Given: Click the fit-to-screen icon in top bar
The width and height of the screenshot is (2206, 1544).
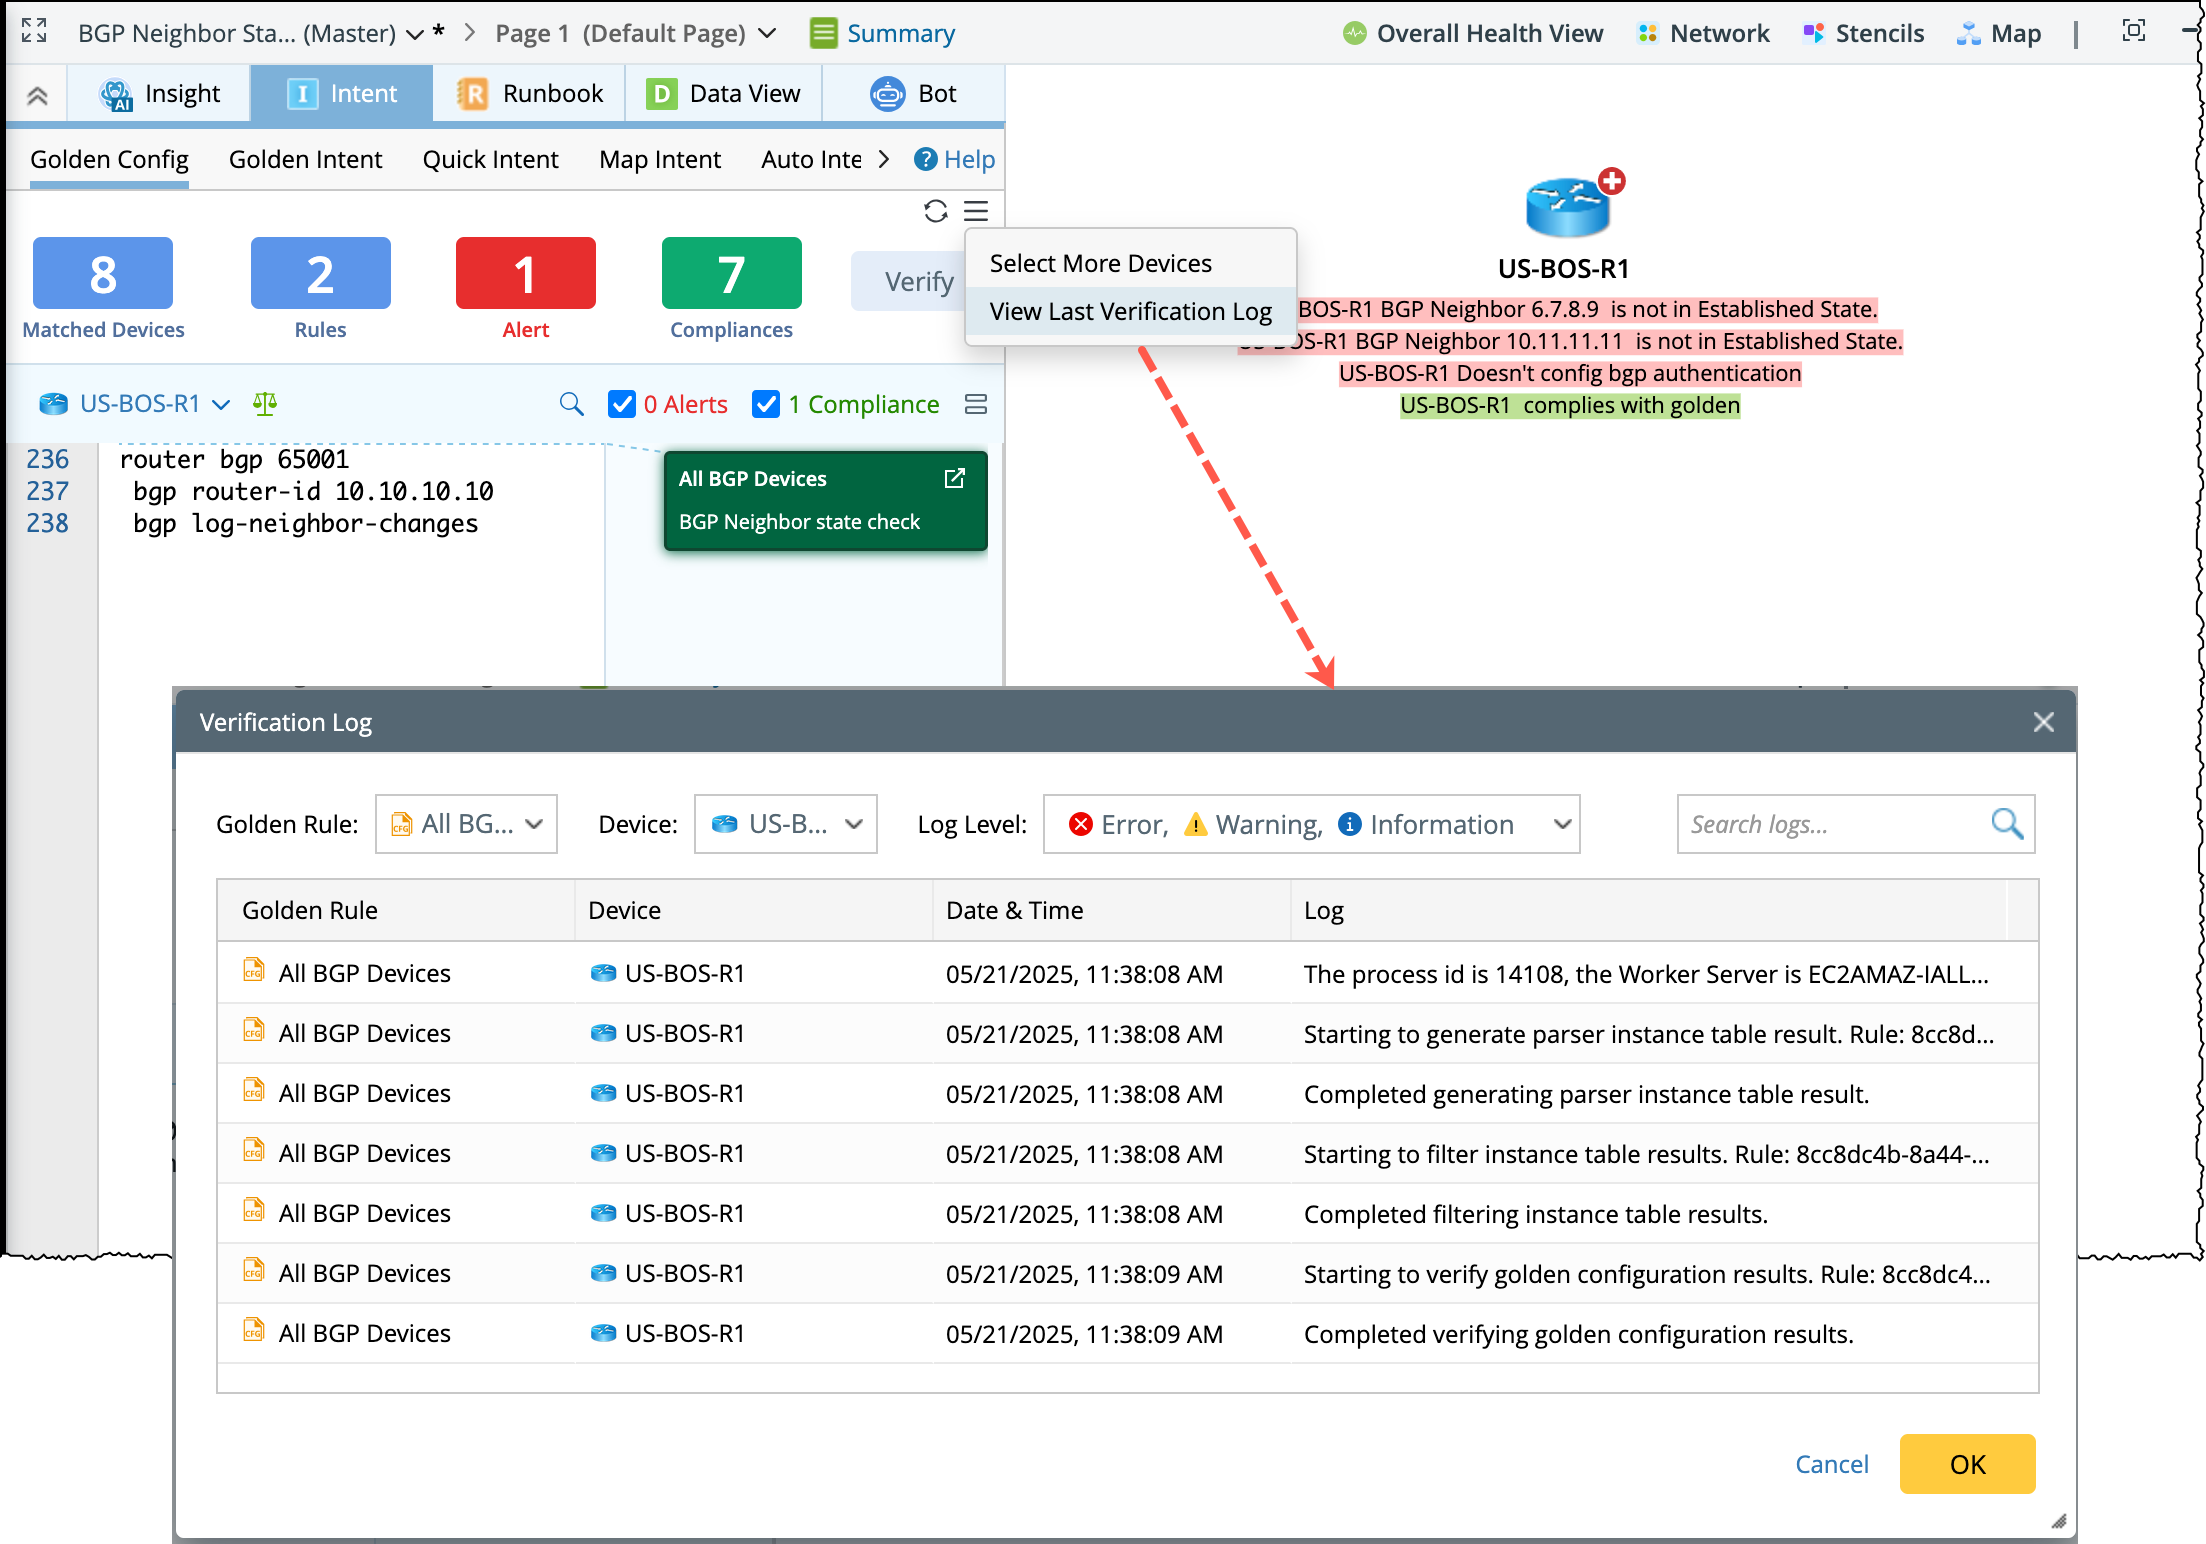Looking at the screenshot, I should (x=2133, y=32).
